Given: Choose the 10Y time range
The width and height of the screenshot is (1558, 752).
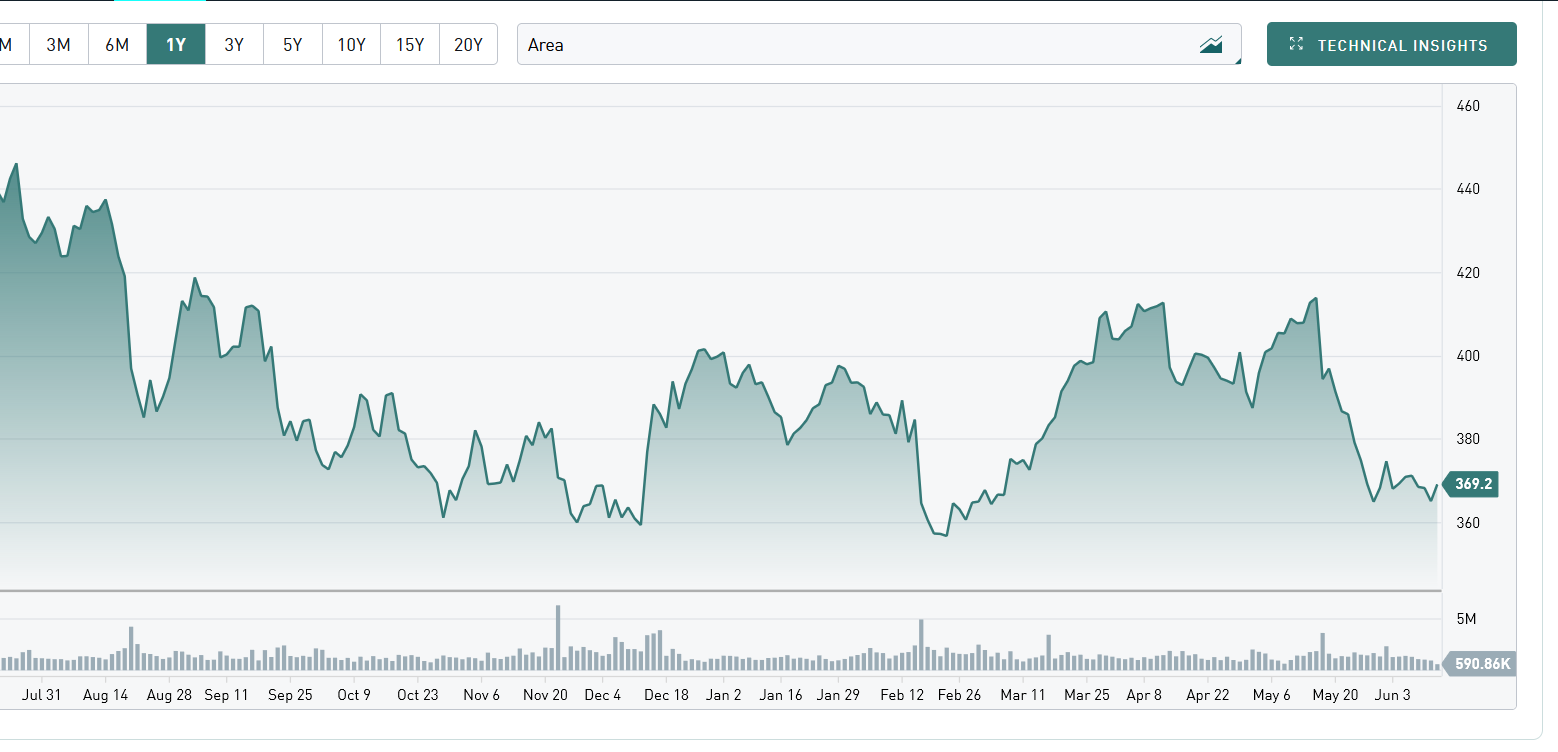Looking at the screenshot, I should [351, 45].
